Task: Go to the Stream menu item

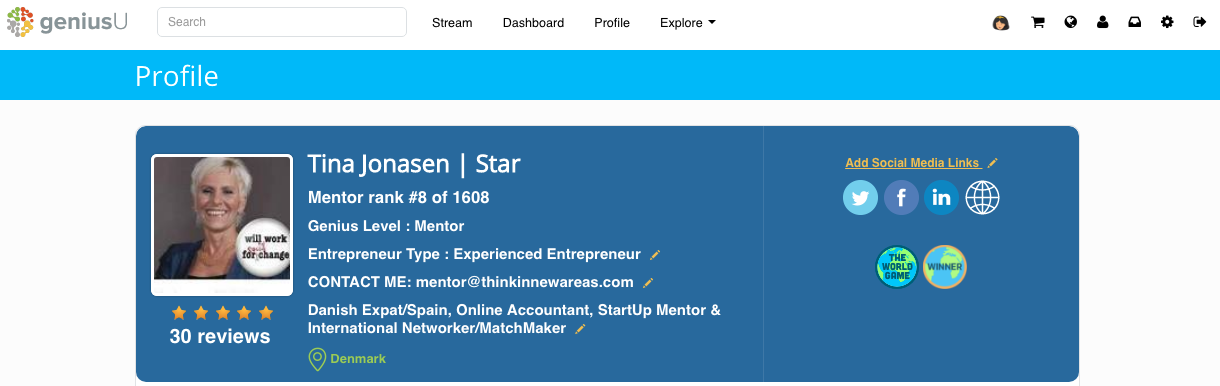Action: tap(452, 23)
